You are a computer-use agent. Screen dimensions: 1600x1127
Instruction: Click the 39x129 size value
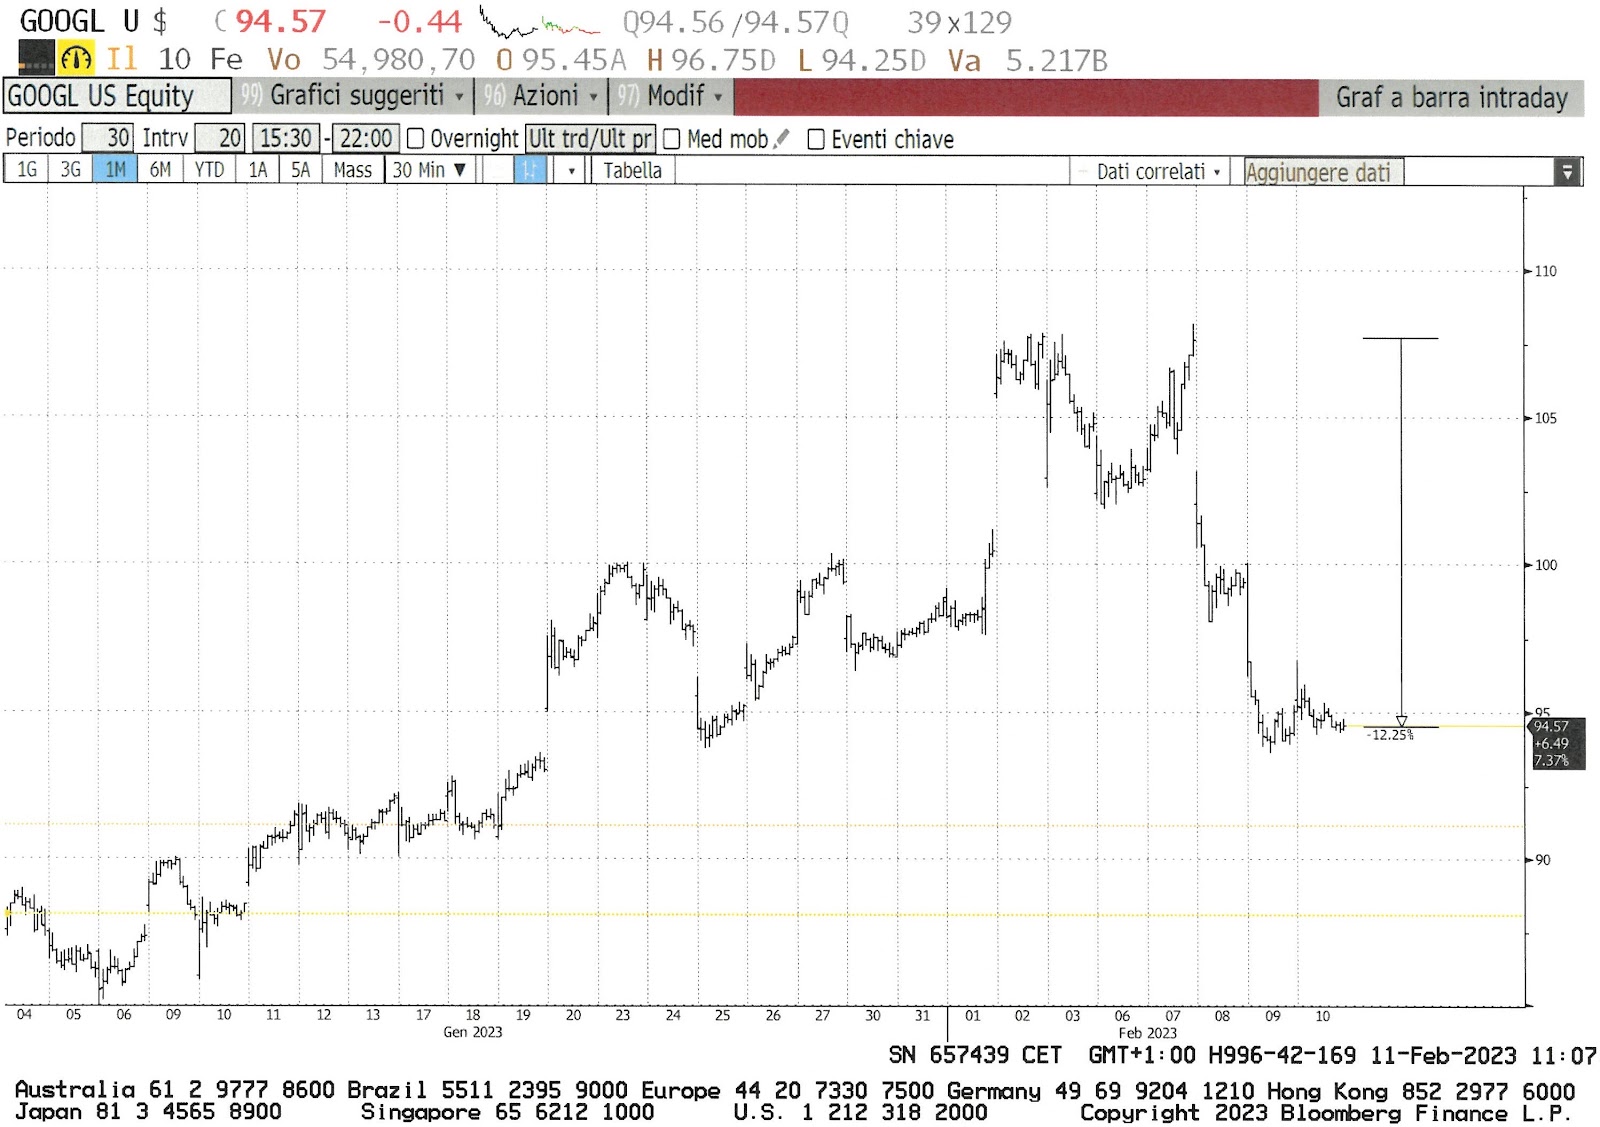click(959, 21)
